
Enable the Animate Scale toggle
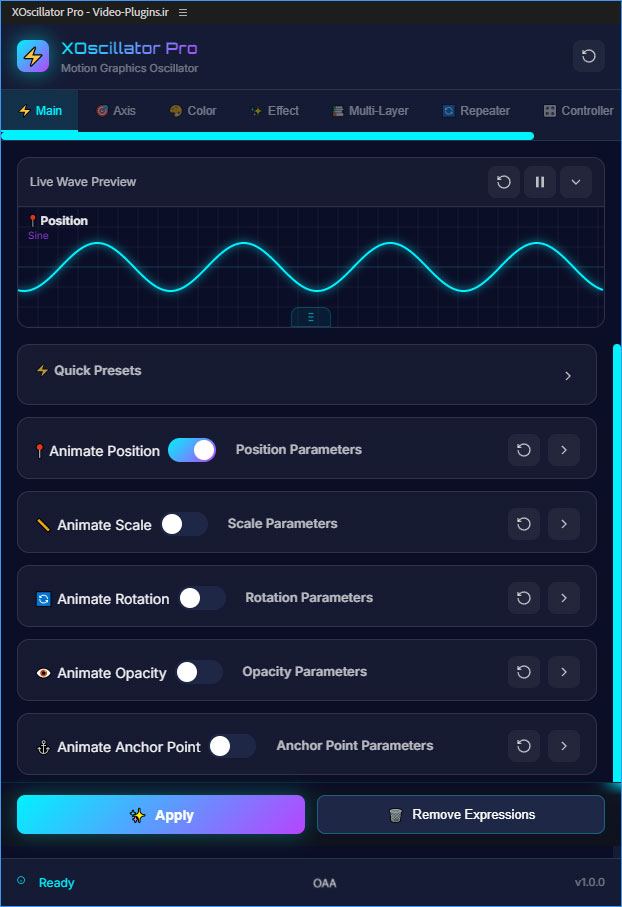tap(184, 524)
